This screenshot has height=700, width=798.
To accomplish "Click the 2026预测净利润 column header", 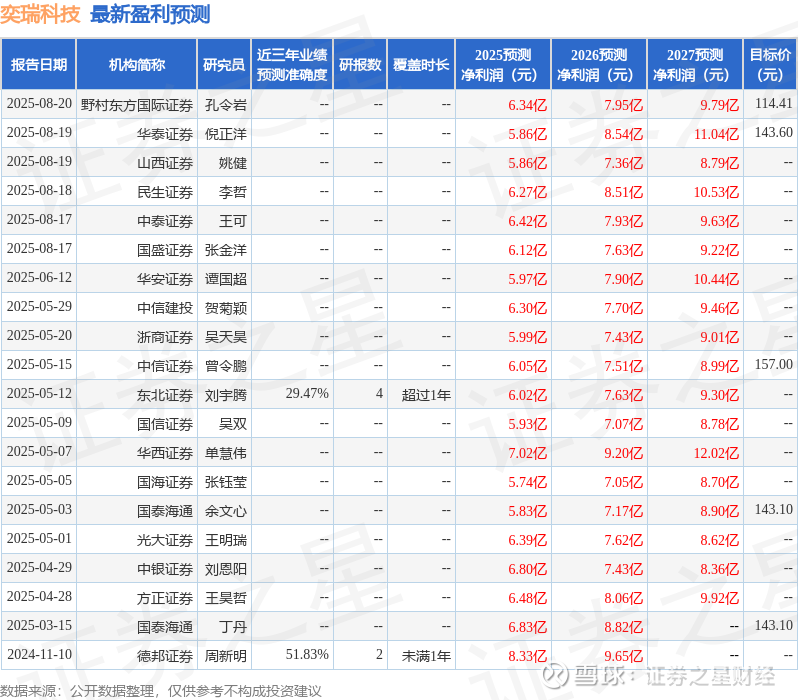I will pyautogui.click(x=599, y=65).
